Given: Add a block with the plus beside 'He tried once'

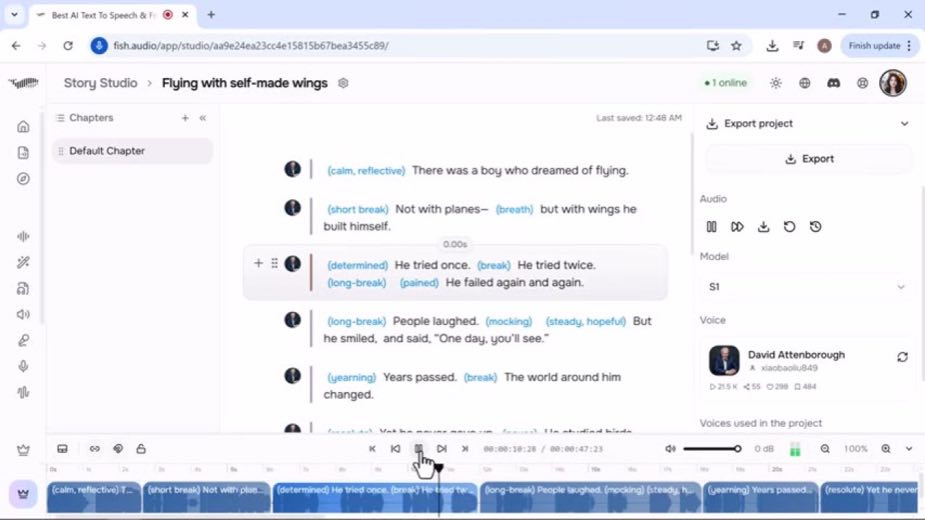Looking at the screenshot, I should click(258, 263).
